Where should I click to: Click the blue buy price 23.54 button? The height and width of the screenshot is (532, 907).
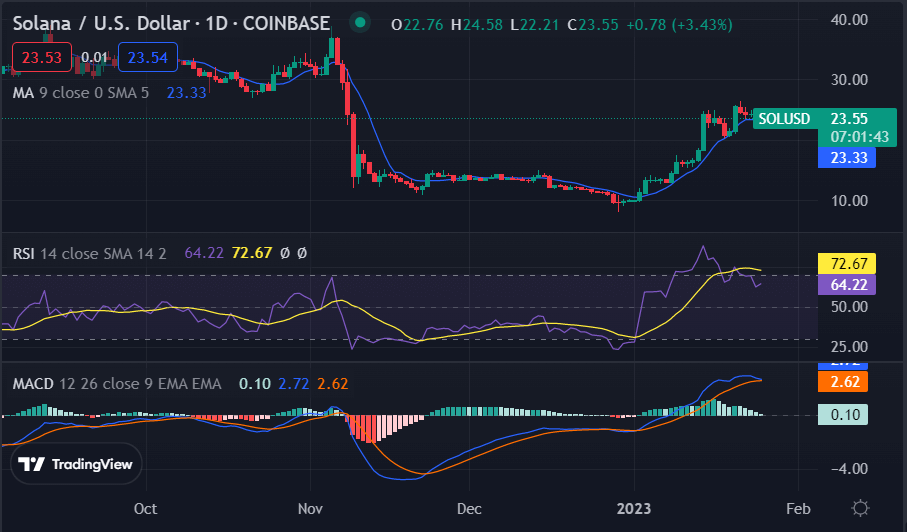[148, 57]
